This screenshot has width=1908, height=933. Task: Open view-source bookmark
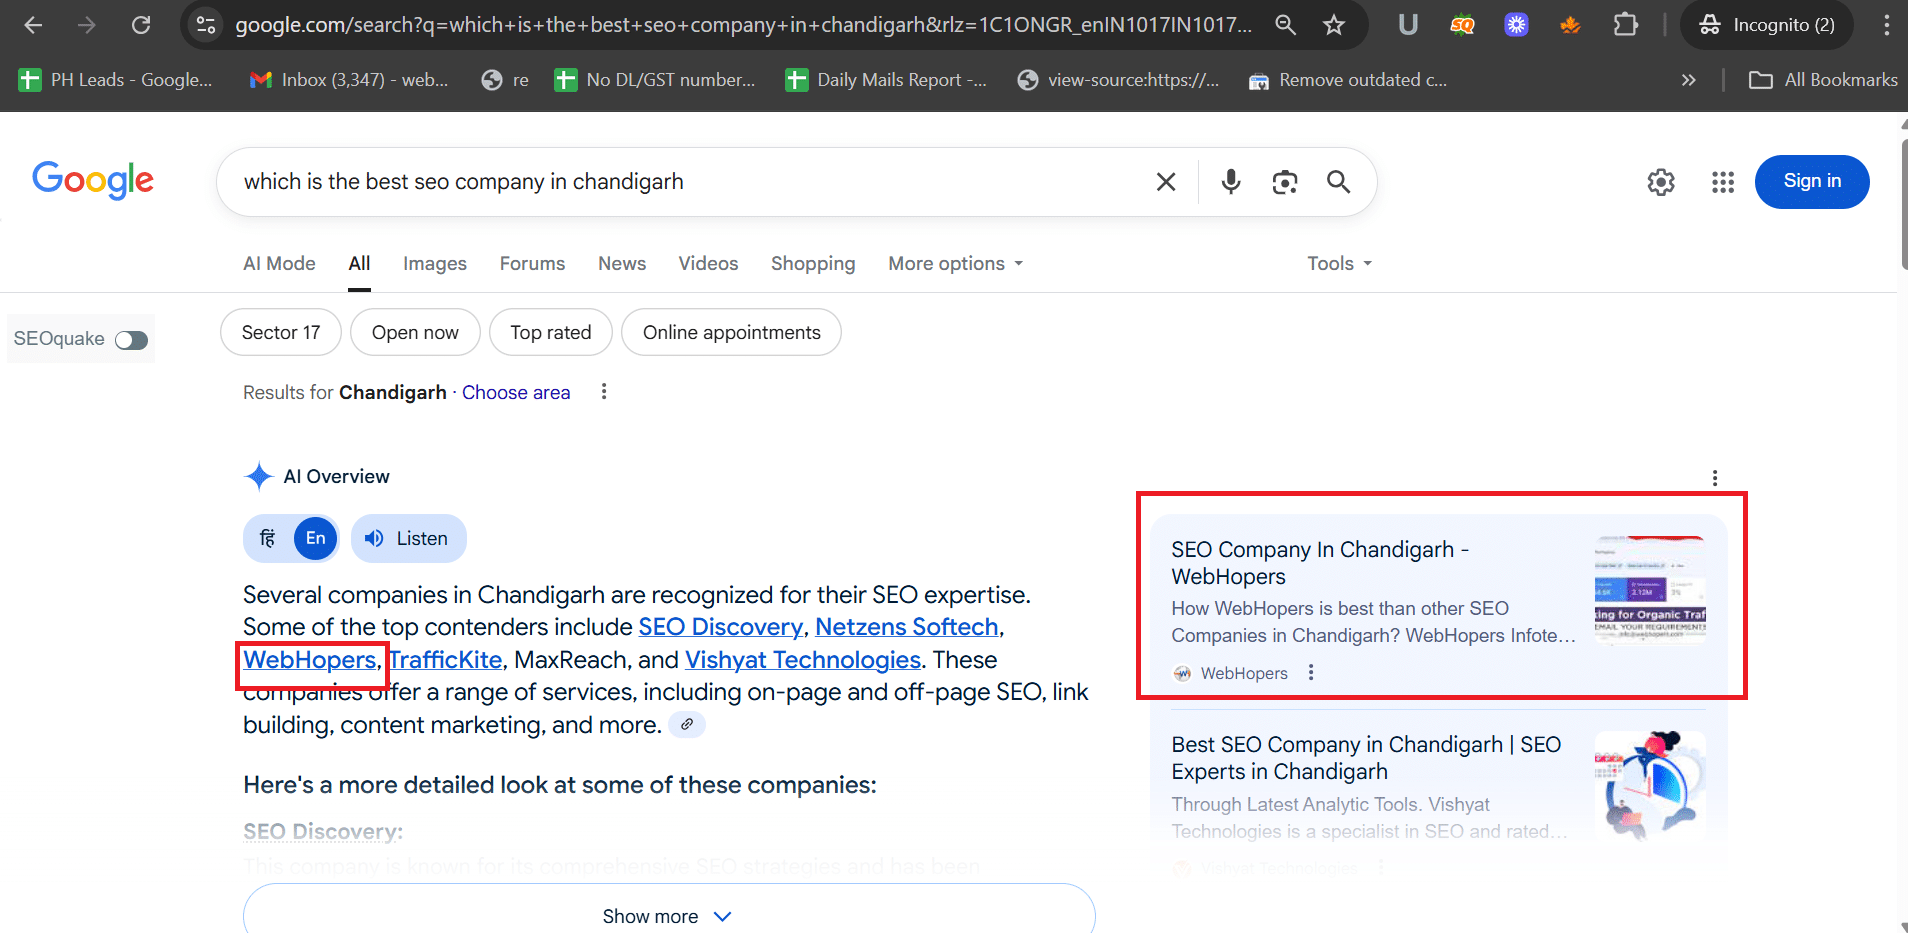click(1118, 80)
